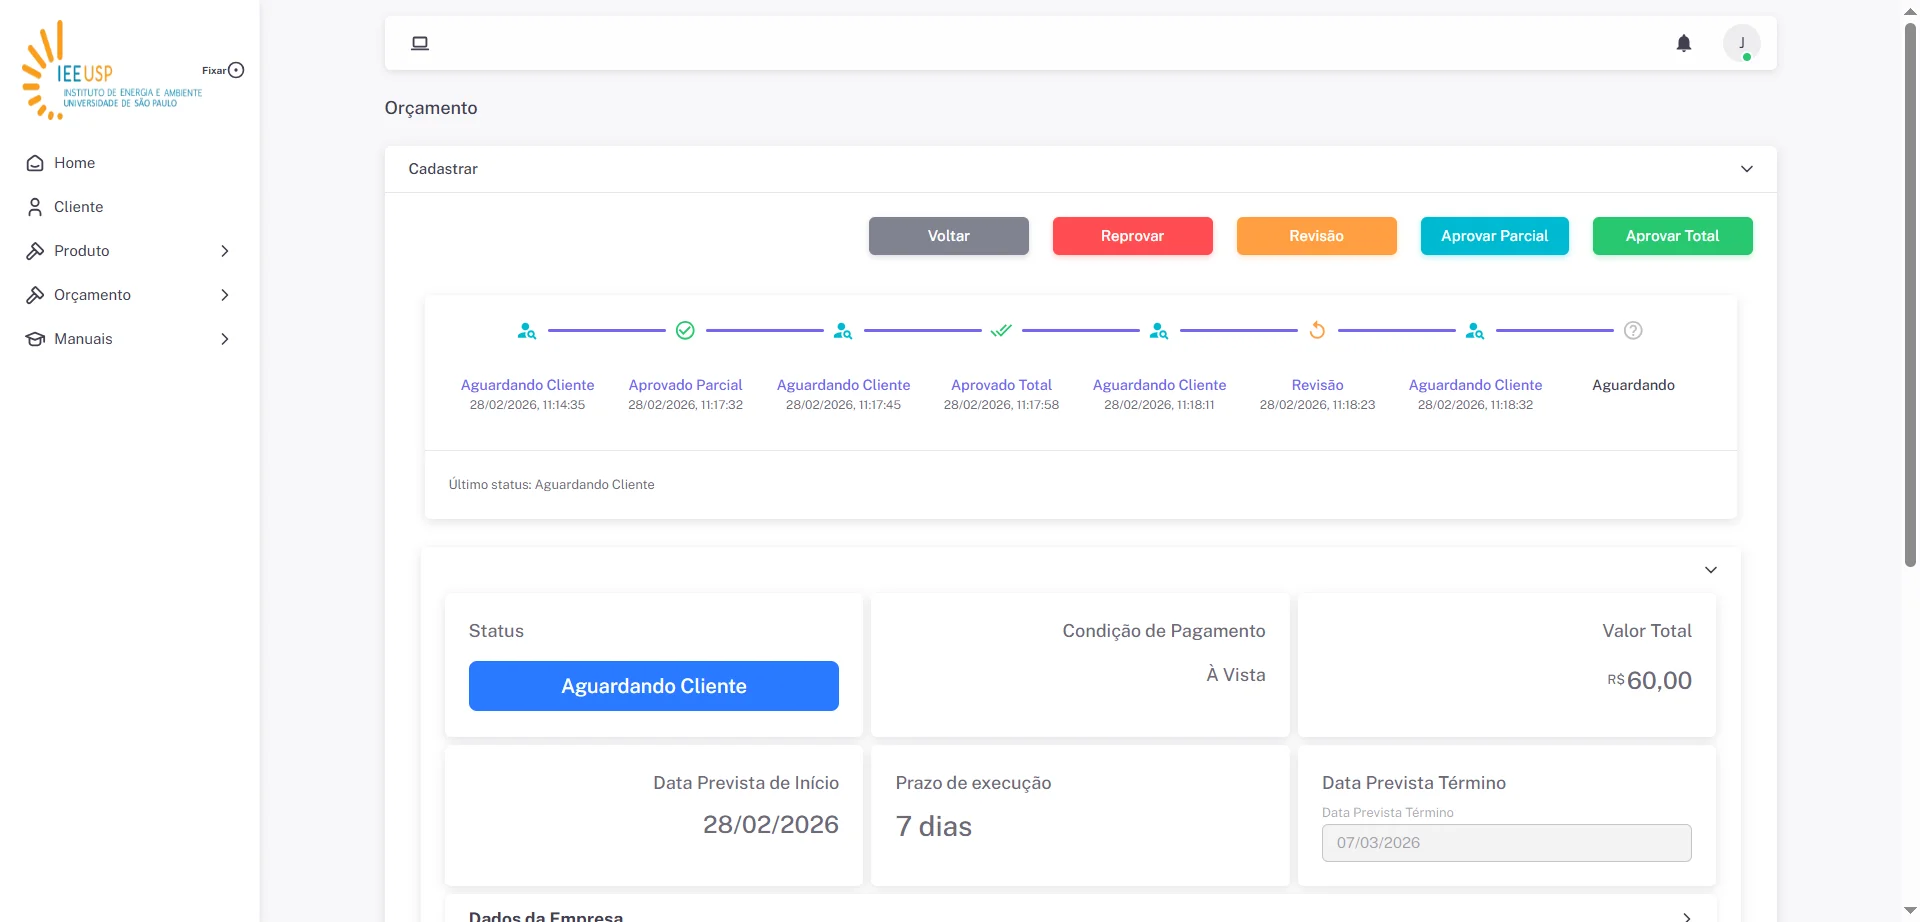The height and width of the screenshot is (922, 1920).
Task: Collapse the Cadastrar panel chevron
Action: tap(1747, 169)
